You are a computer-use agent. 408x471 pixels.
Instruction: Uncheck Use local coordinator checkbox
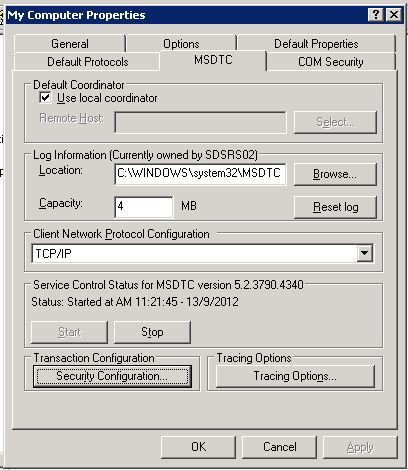click(x=45, y=98)
